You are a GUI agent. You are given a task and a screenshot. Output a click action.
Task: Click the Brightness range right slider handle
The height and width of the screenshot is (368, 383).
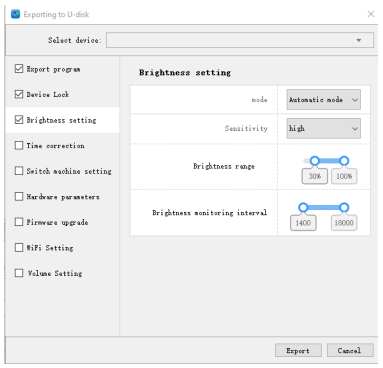344,161
